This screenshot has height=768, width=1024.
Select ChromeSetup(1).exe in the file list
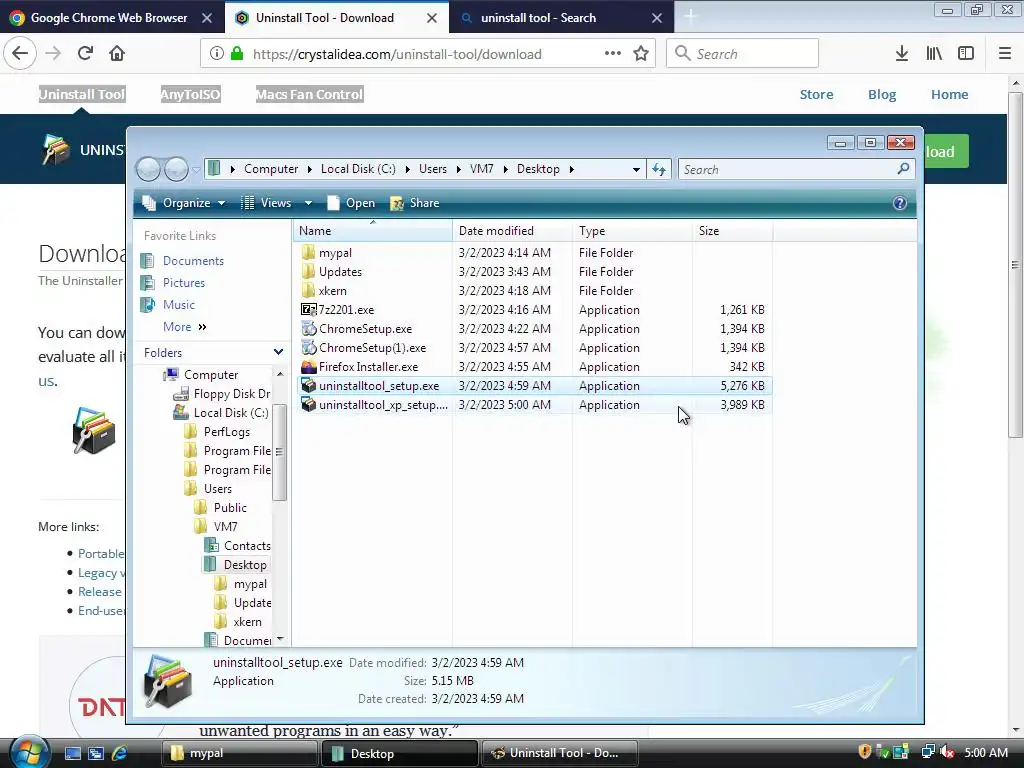(x=372, y=347)
